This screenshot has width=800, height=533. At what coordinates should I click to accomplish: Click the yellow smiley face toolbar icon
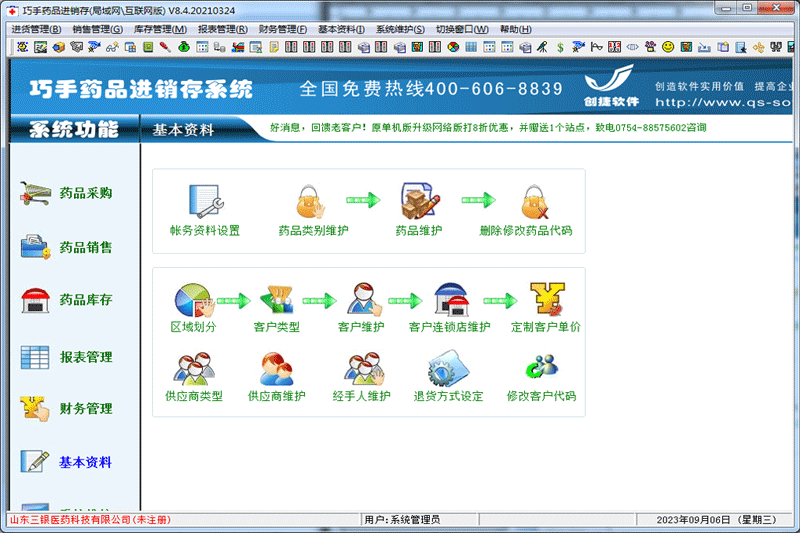[667, 47]
